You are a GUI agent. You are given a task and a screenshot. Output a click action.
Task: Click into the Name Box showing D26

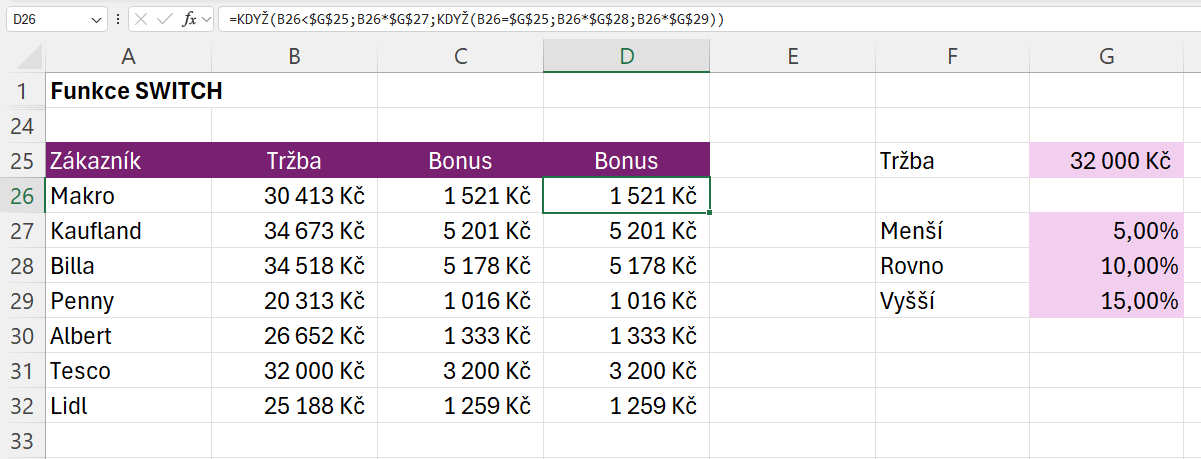[48, 20]
